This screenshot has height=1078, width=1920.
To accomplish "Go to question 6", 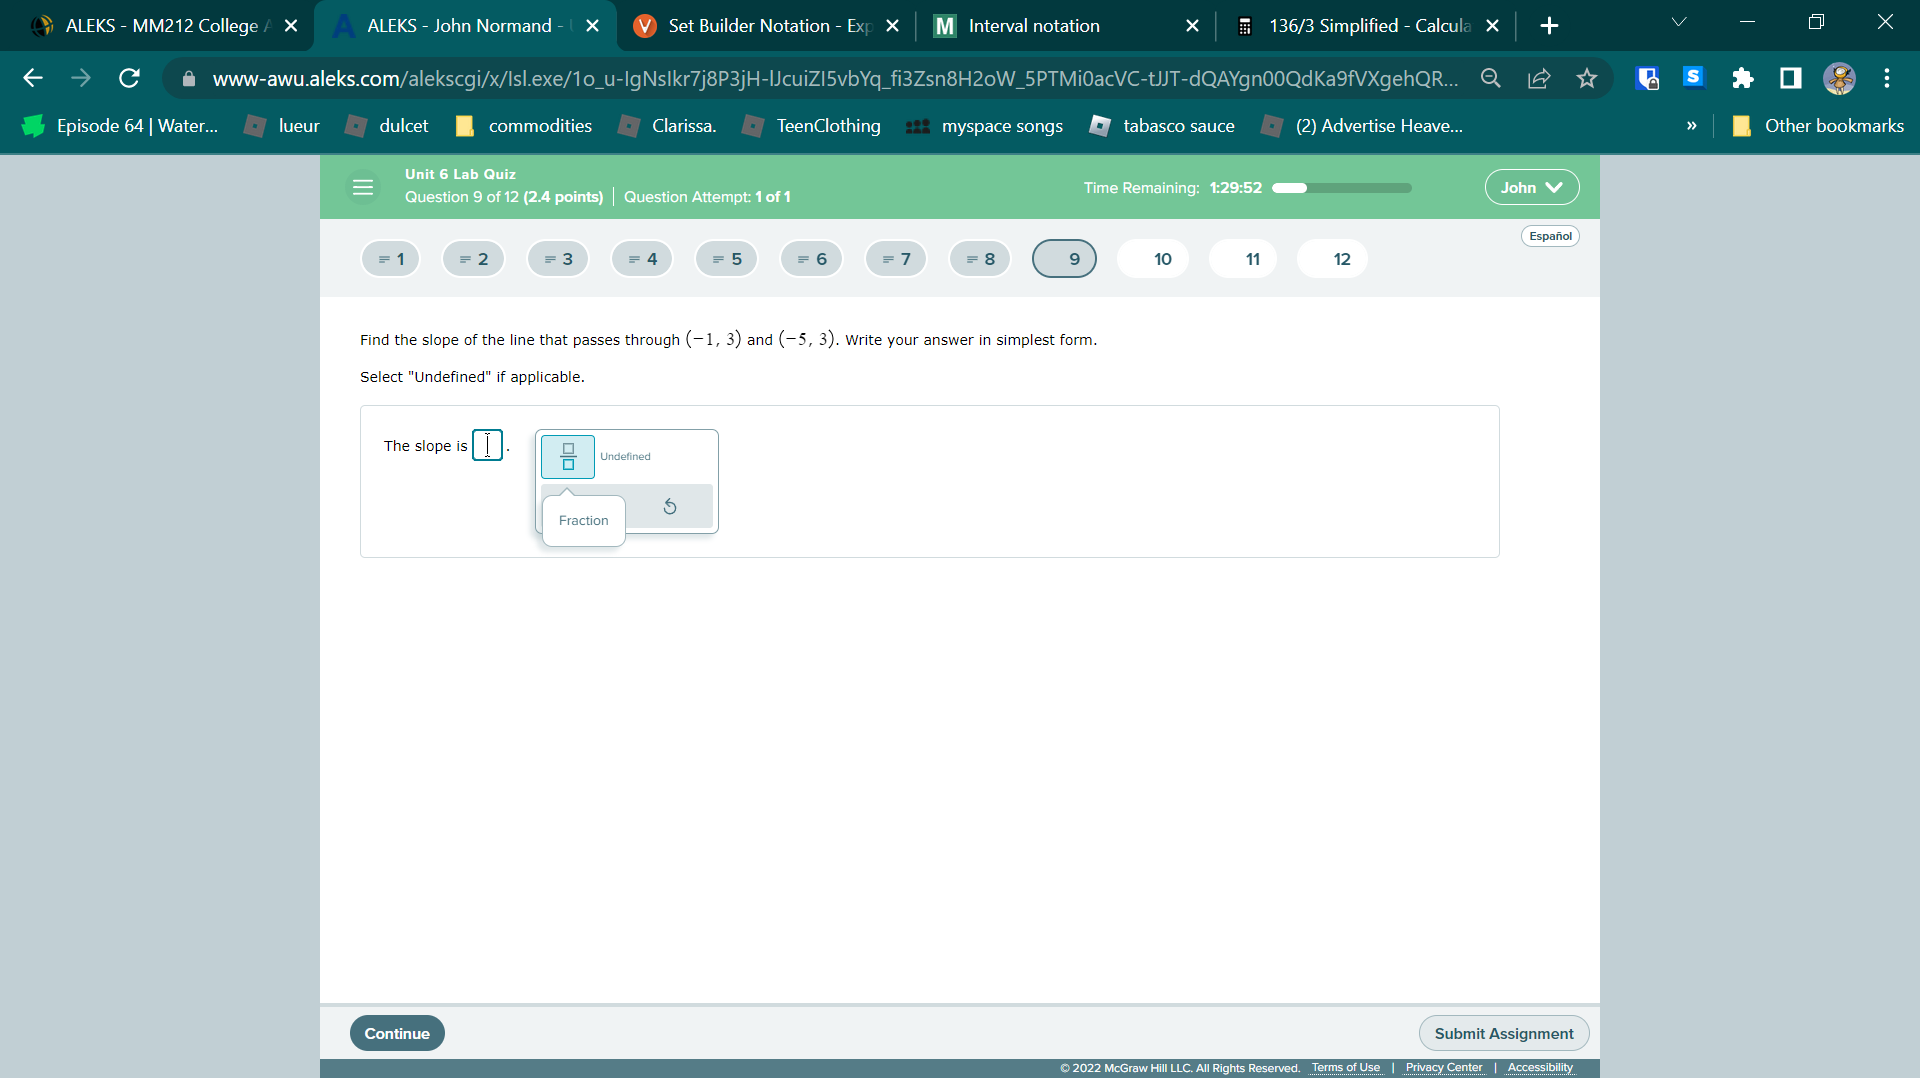I will pos(812,259).
